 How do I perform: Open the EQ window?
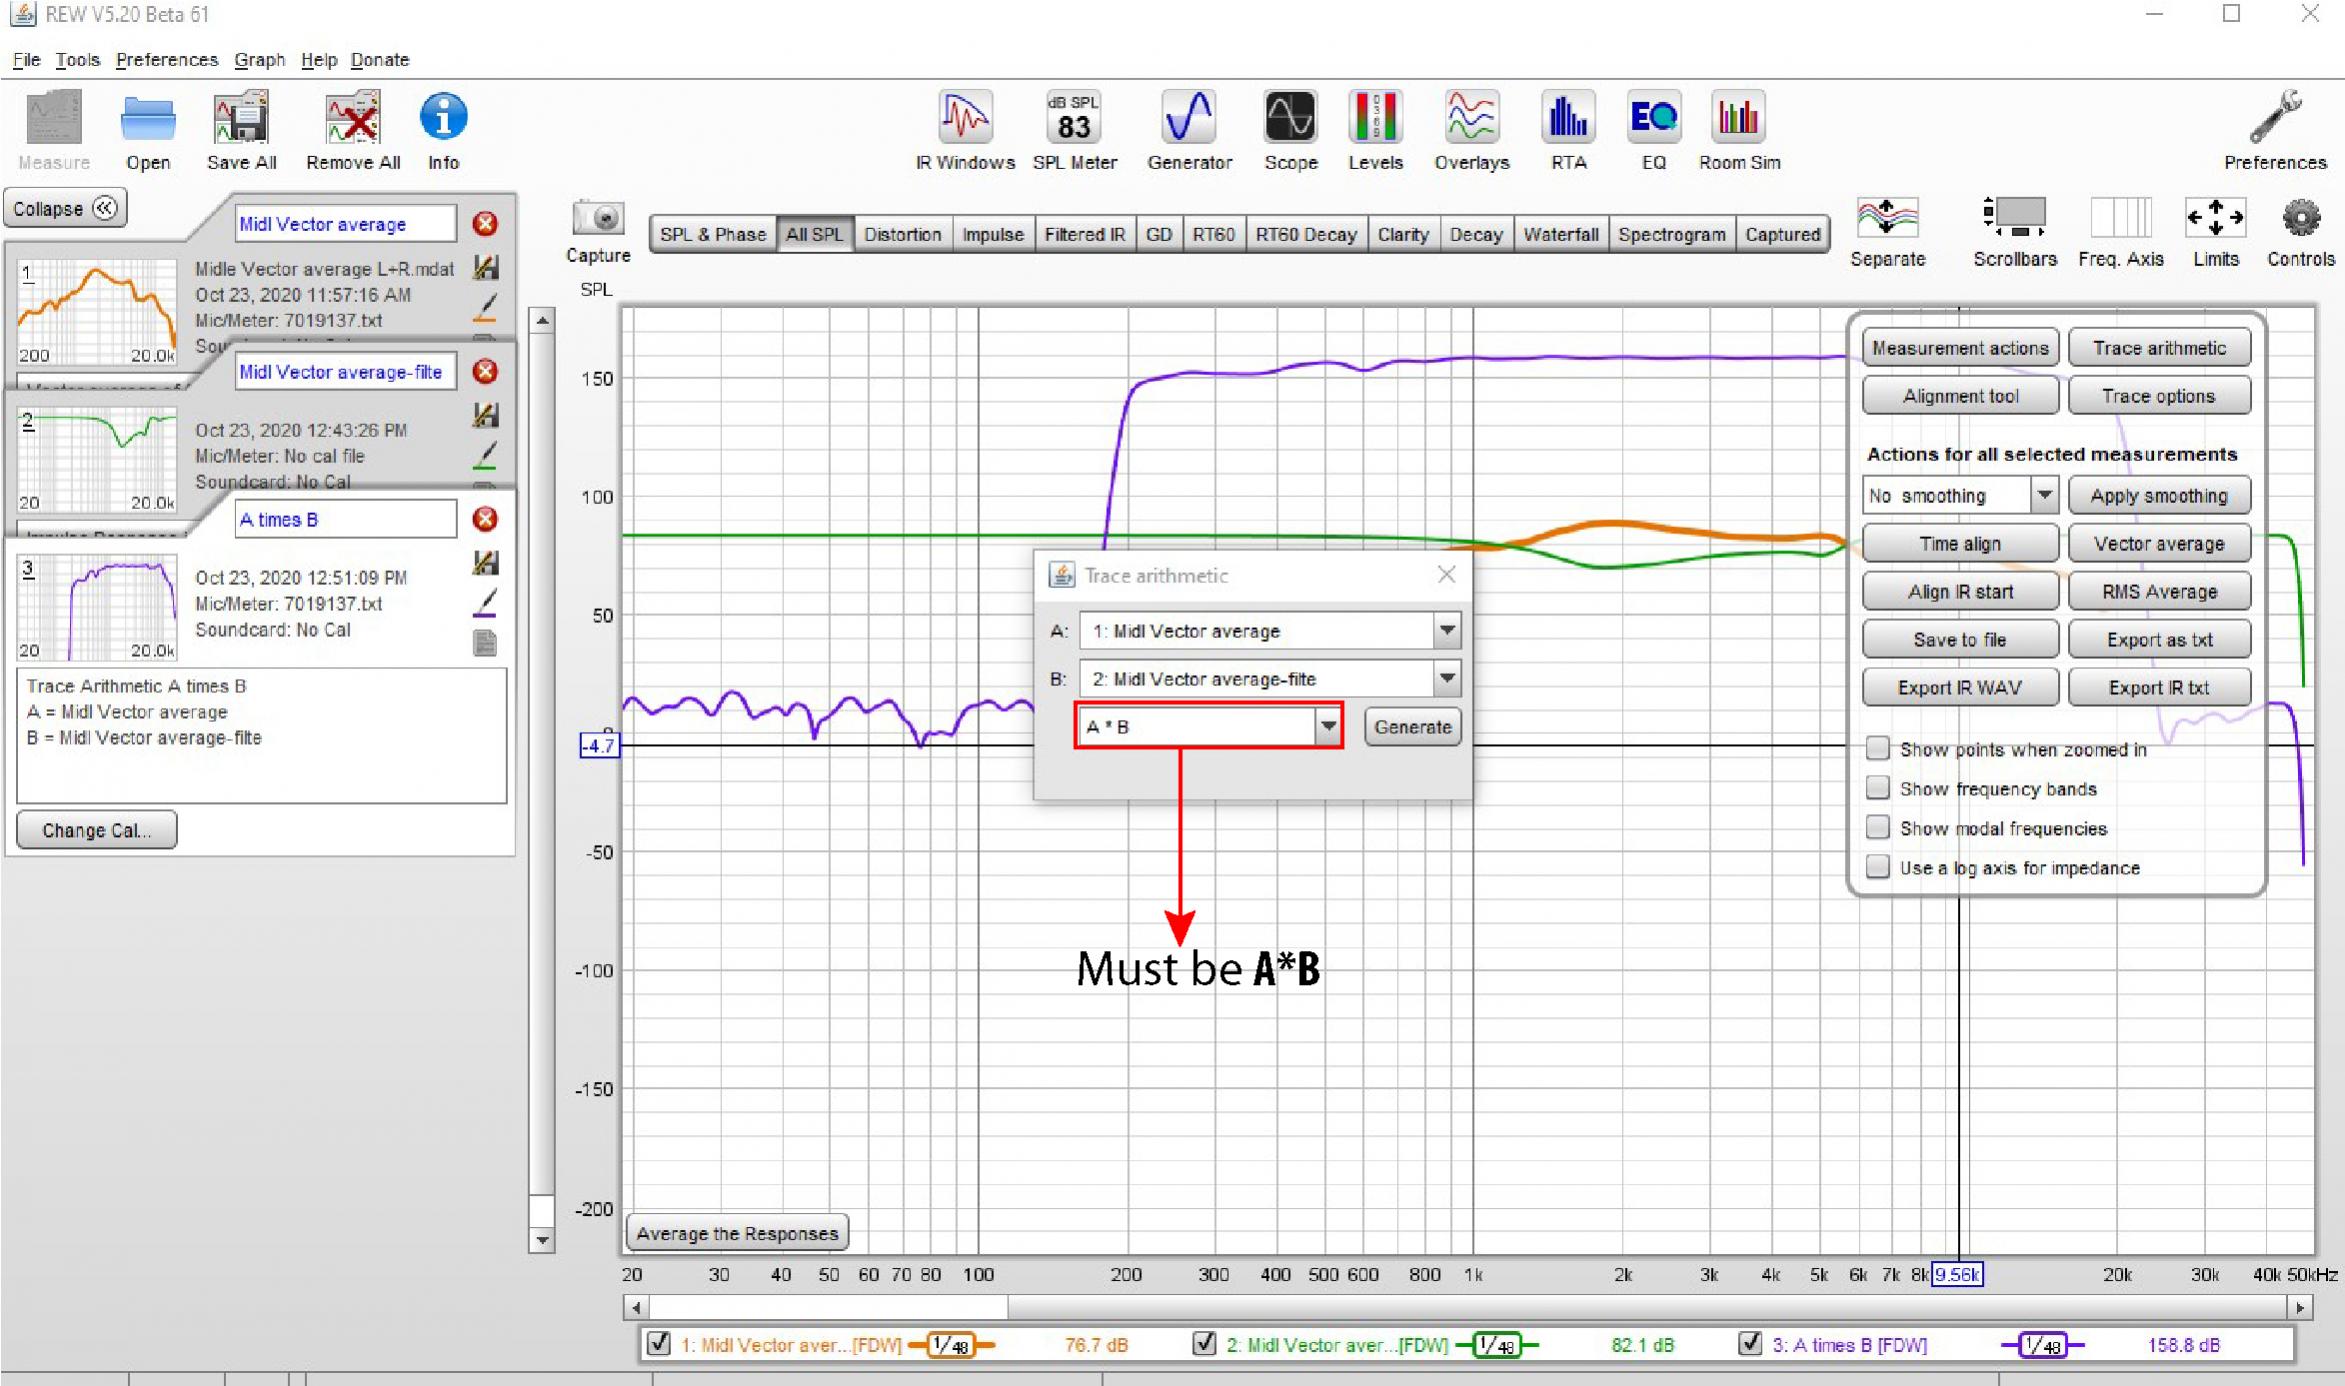pyautogui.click(x=1653, y=130)
